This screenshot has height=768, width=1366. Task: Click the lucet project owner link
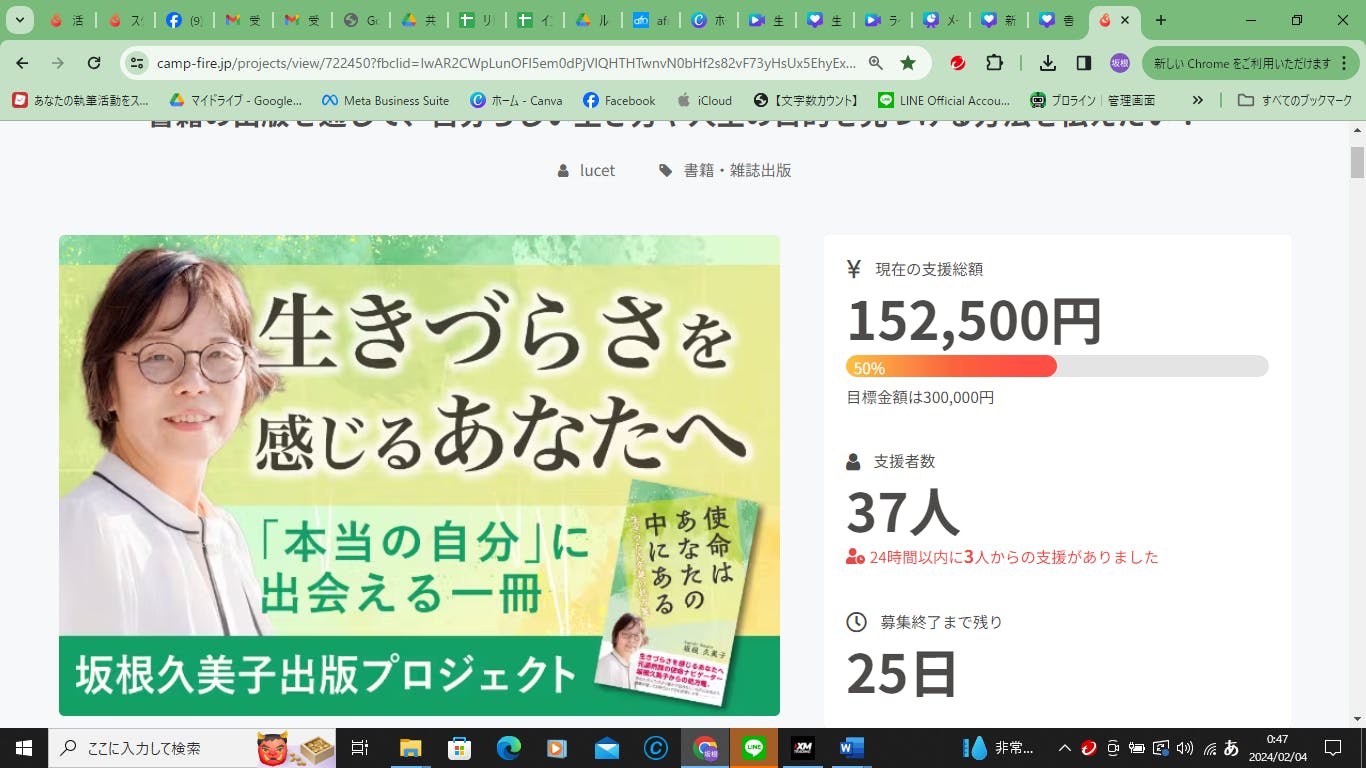(597, 170)
